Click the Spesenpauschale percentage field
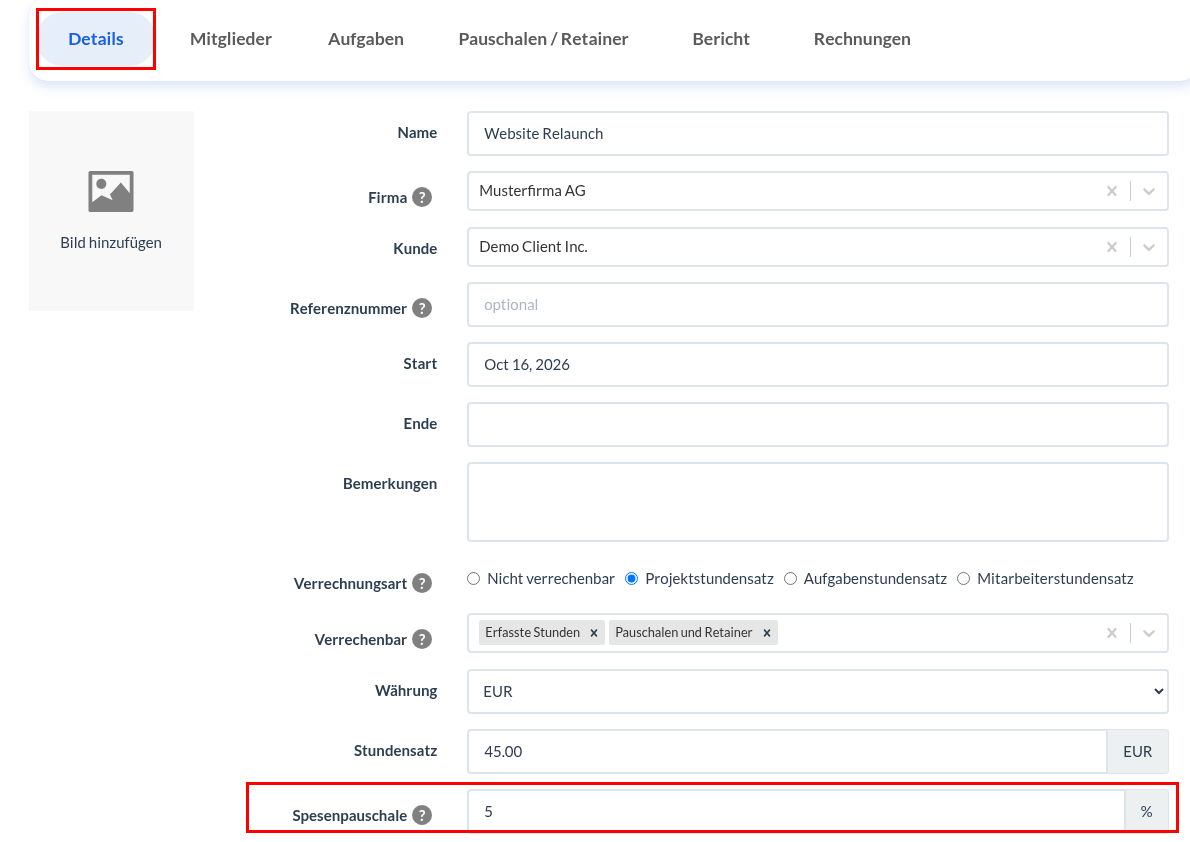This screenshot has height=842, width=1190. (x=796, y=812)
